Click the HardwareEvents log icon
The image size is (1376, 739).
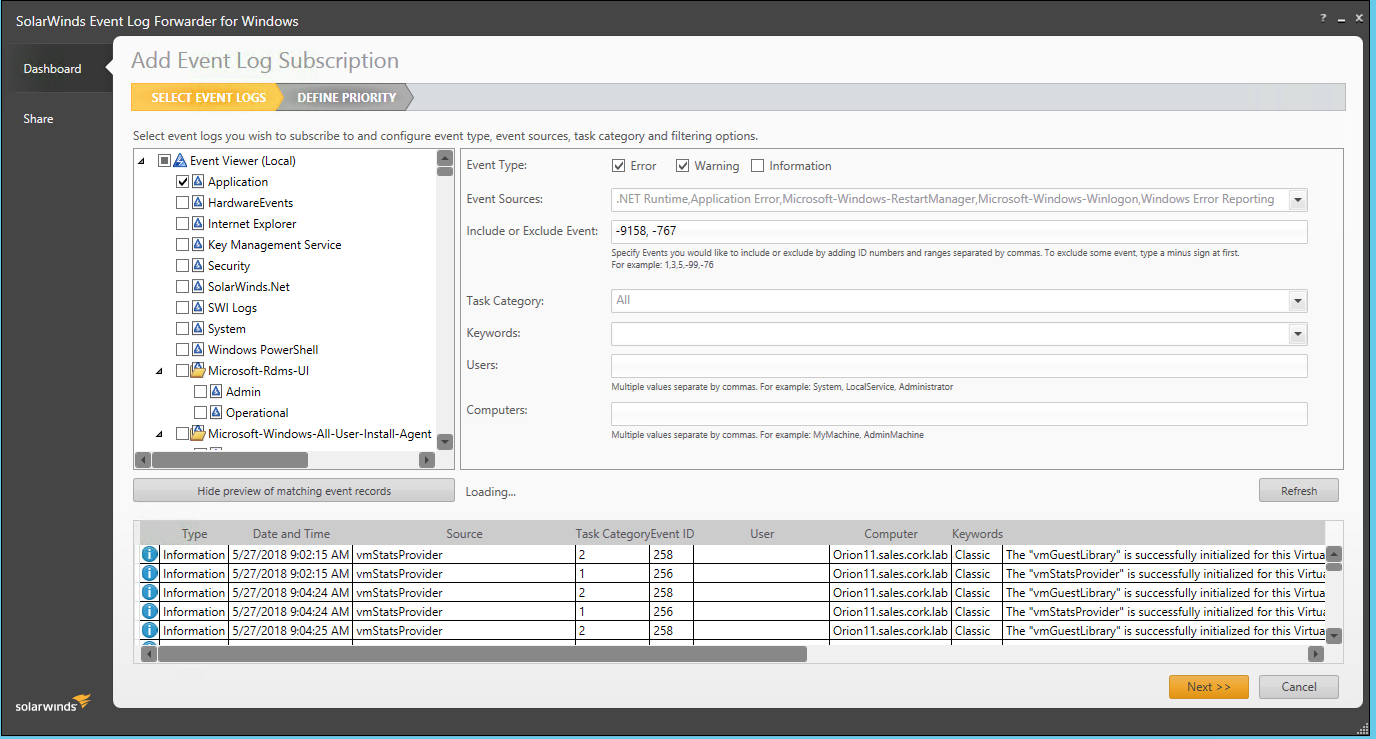pos(199,202)
